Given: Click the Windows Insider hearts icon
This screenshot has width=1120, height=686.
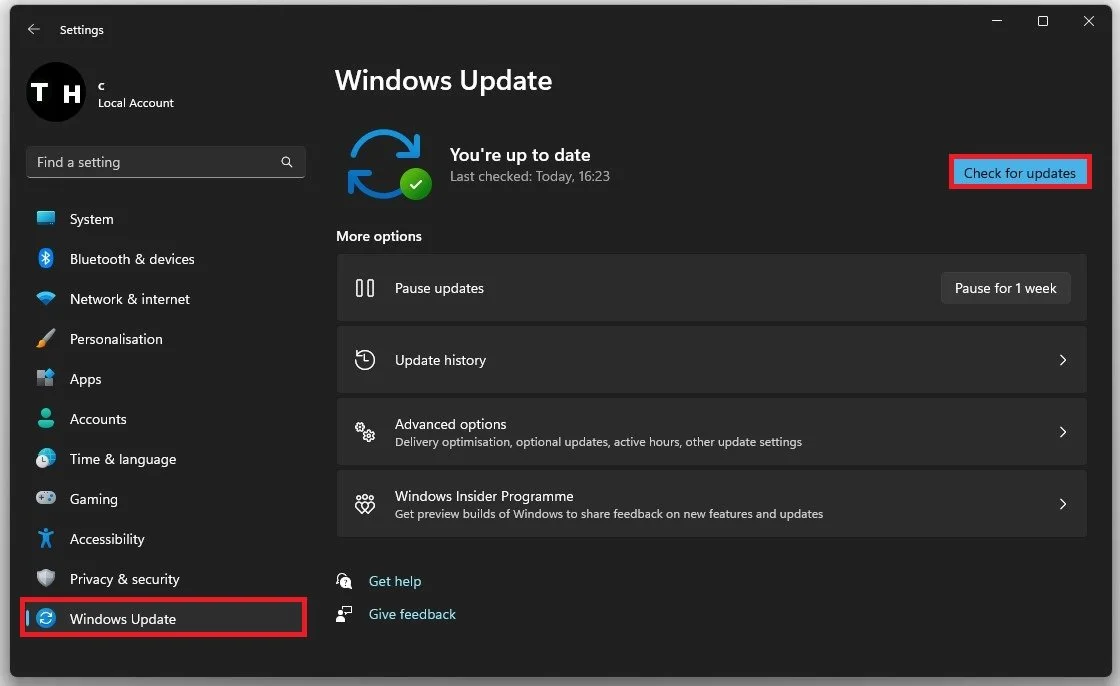Looking at the screenshot, I should coord(365,504).
